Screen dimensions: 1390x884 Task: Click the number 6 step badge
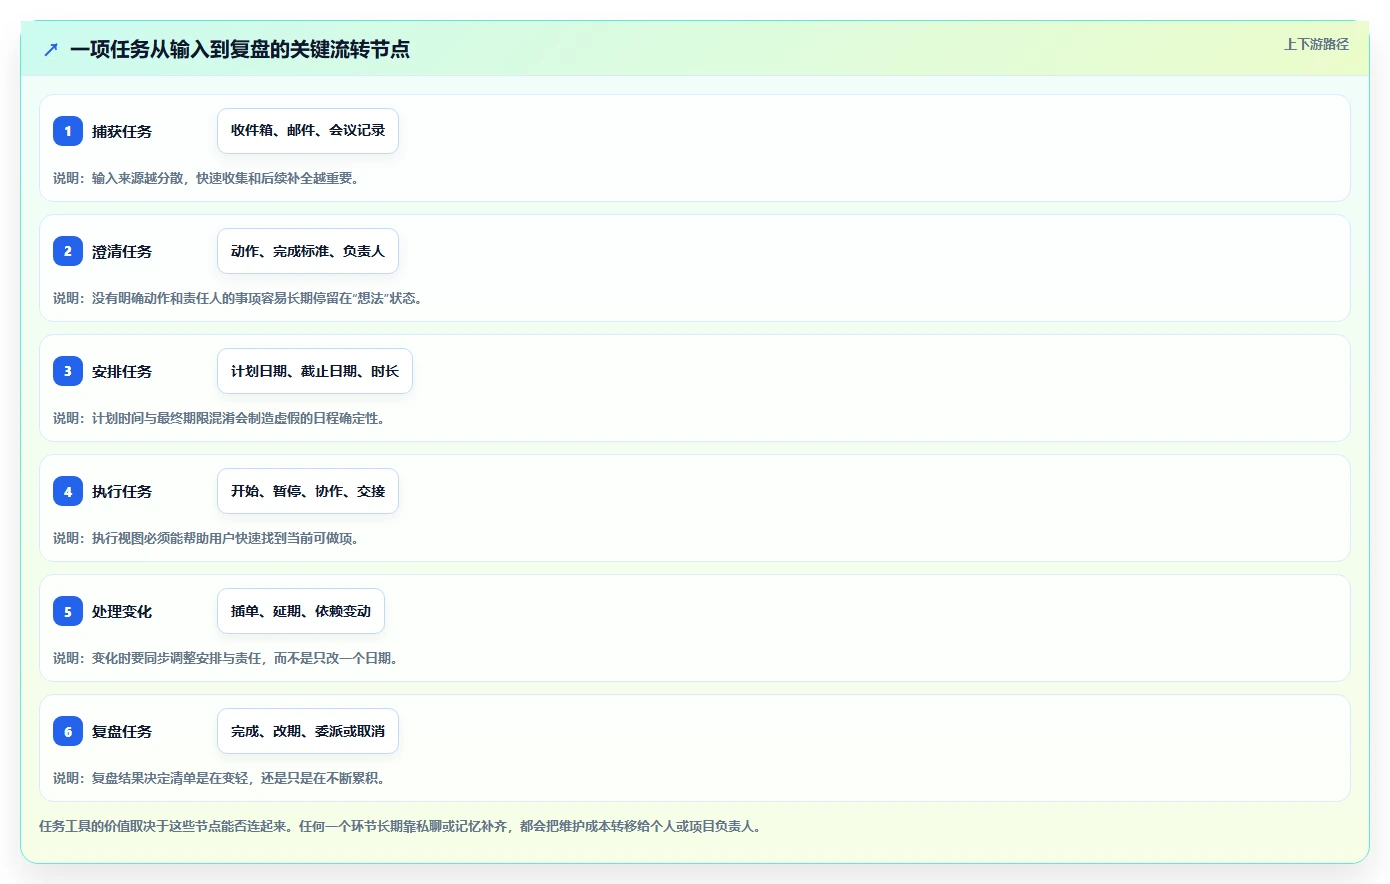point(68,731)
